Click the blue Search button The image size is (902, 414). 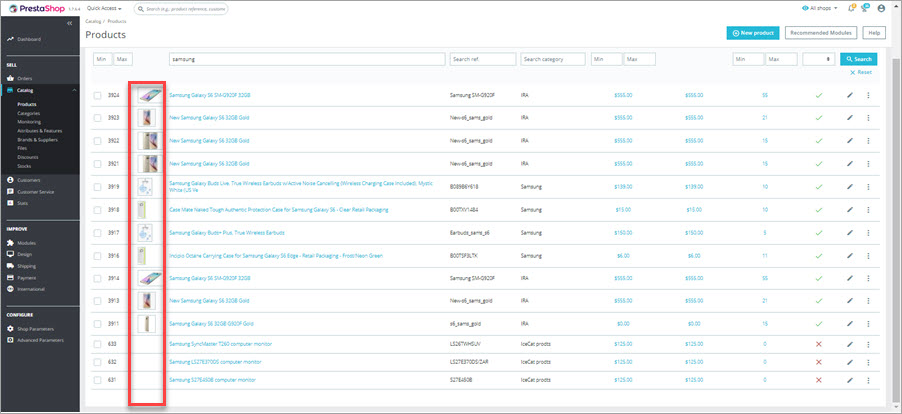pos(859,59)
